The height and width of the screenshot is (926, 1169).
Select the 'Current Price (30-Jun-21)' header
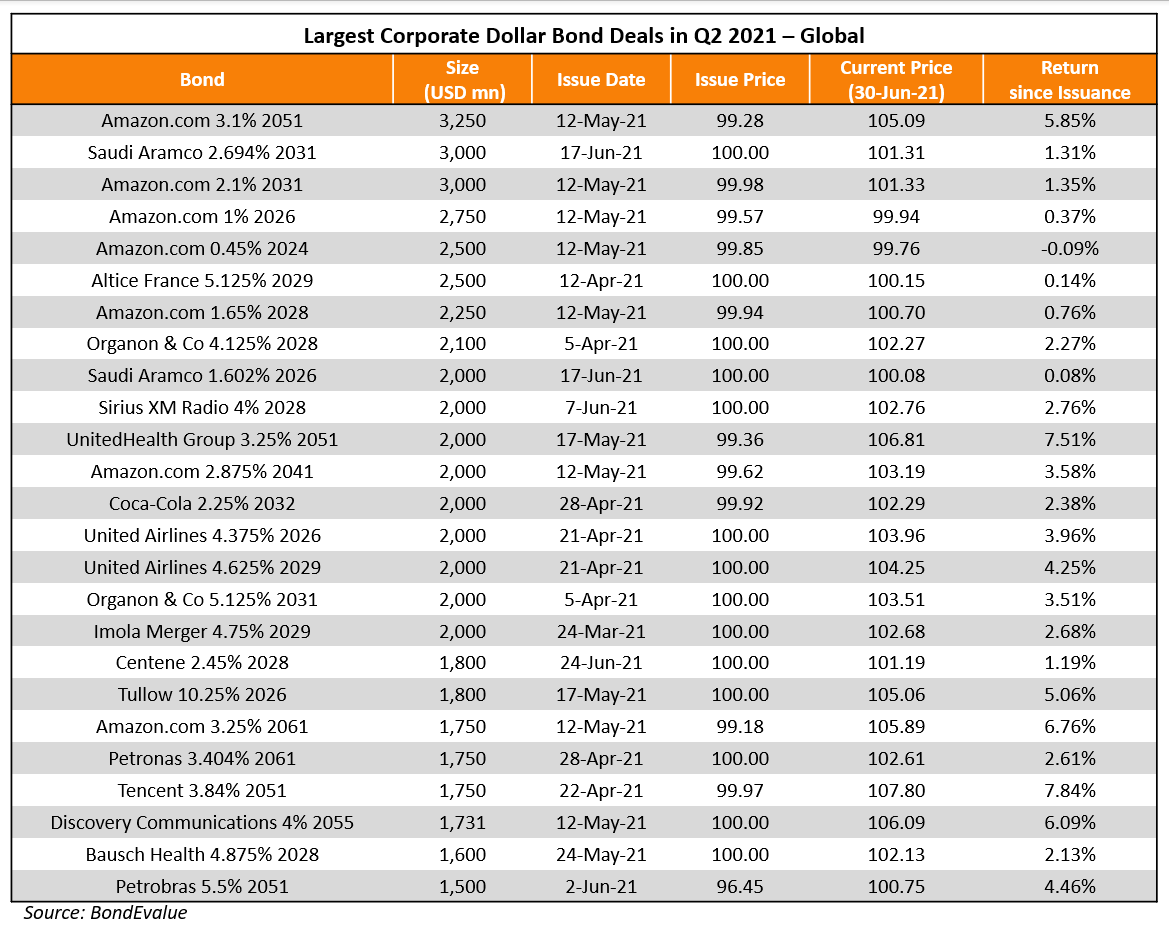click(x=896, y=80)
